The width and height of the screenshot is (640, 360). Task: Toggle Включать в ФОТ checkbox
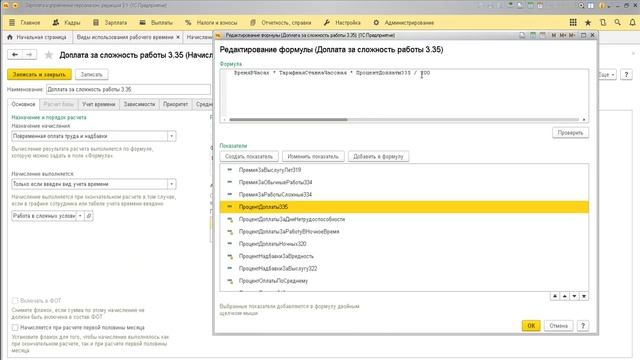click(15, 301)
